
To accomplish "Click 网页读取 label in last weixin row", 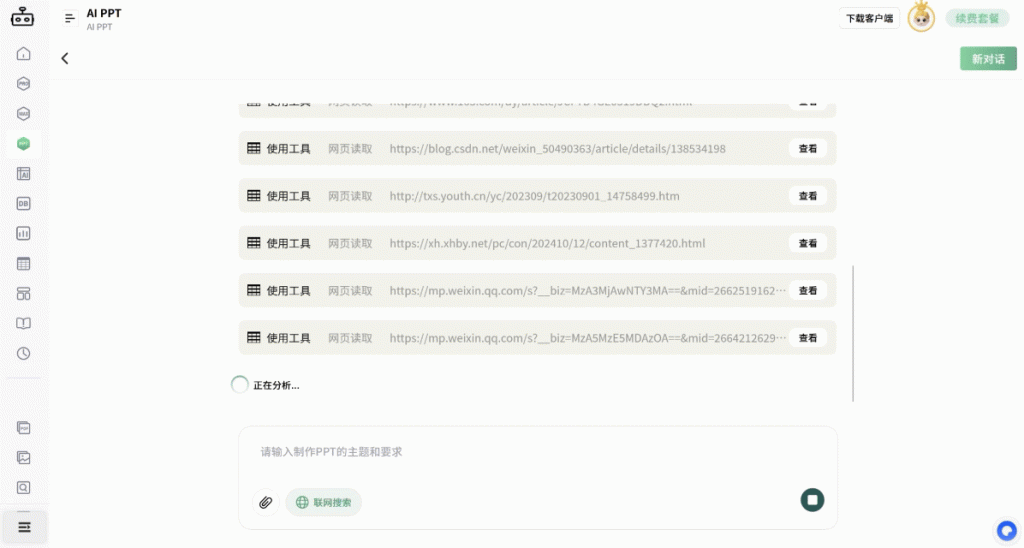I will (350, 338).
